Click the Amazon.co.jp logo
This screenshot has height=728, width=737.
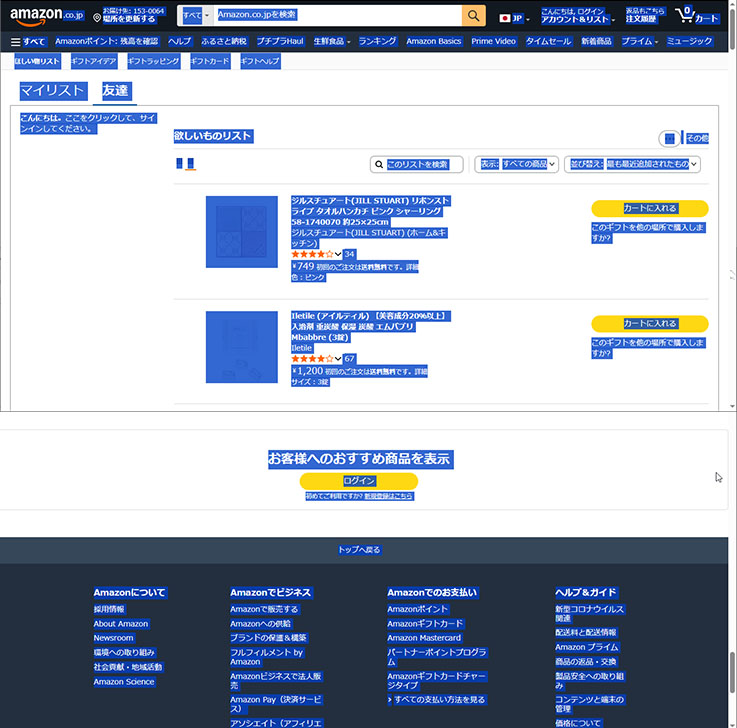pos(47,16)
